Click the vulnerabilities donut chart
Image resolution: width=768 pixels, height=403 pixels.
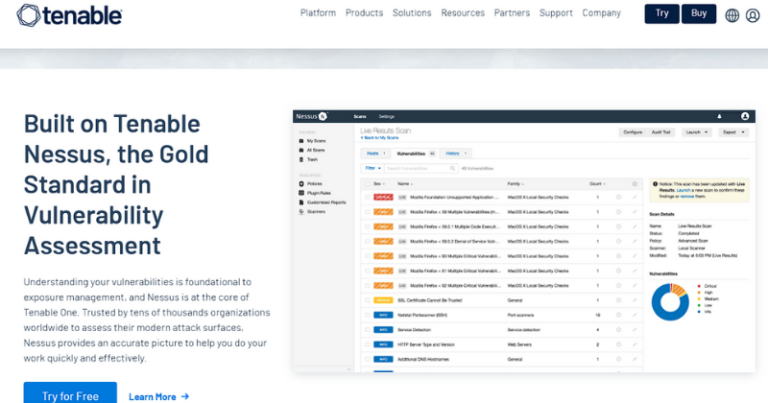click(670, 302)
